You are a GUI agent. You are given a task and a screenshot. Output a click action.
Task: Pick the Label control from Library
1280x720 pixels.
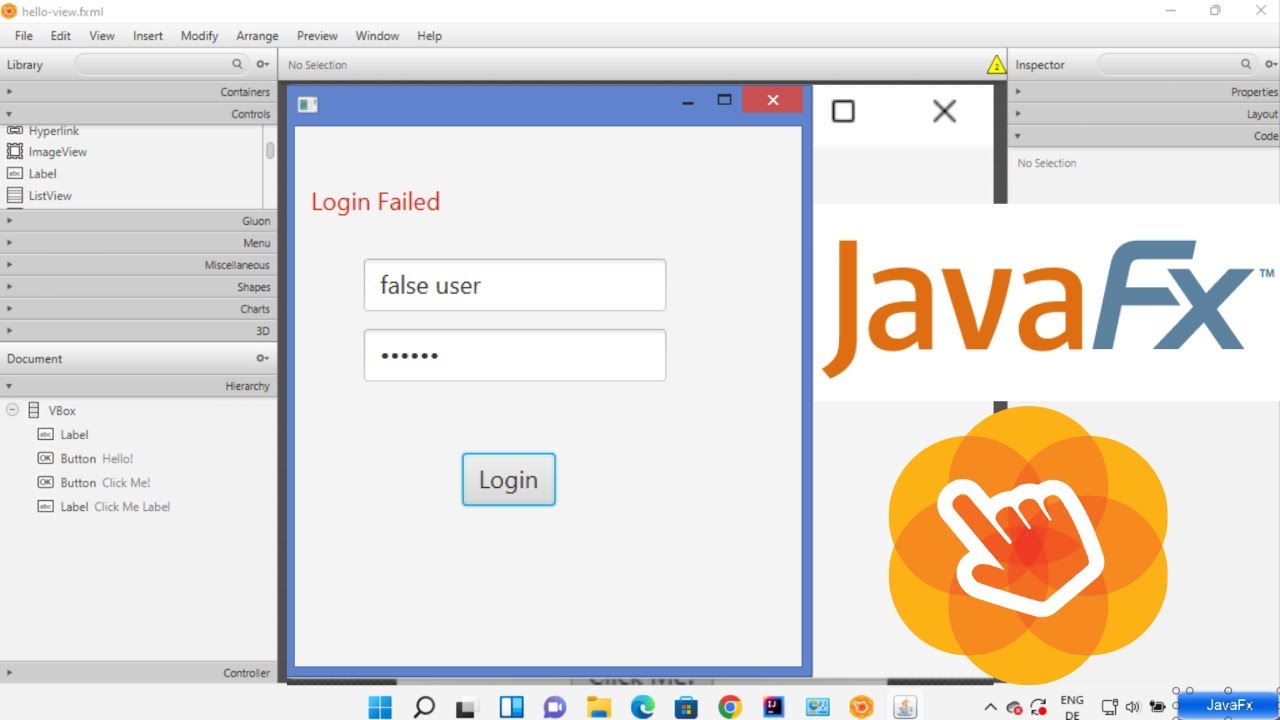pyautogui.click(x=32, y=174)
